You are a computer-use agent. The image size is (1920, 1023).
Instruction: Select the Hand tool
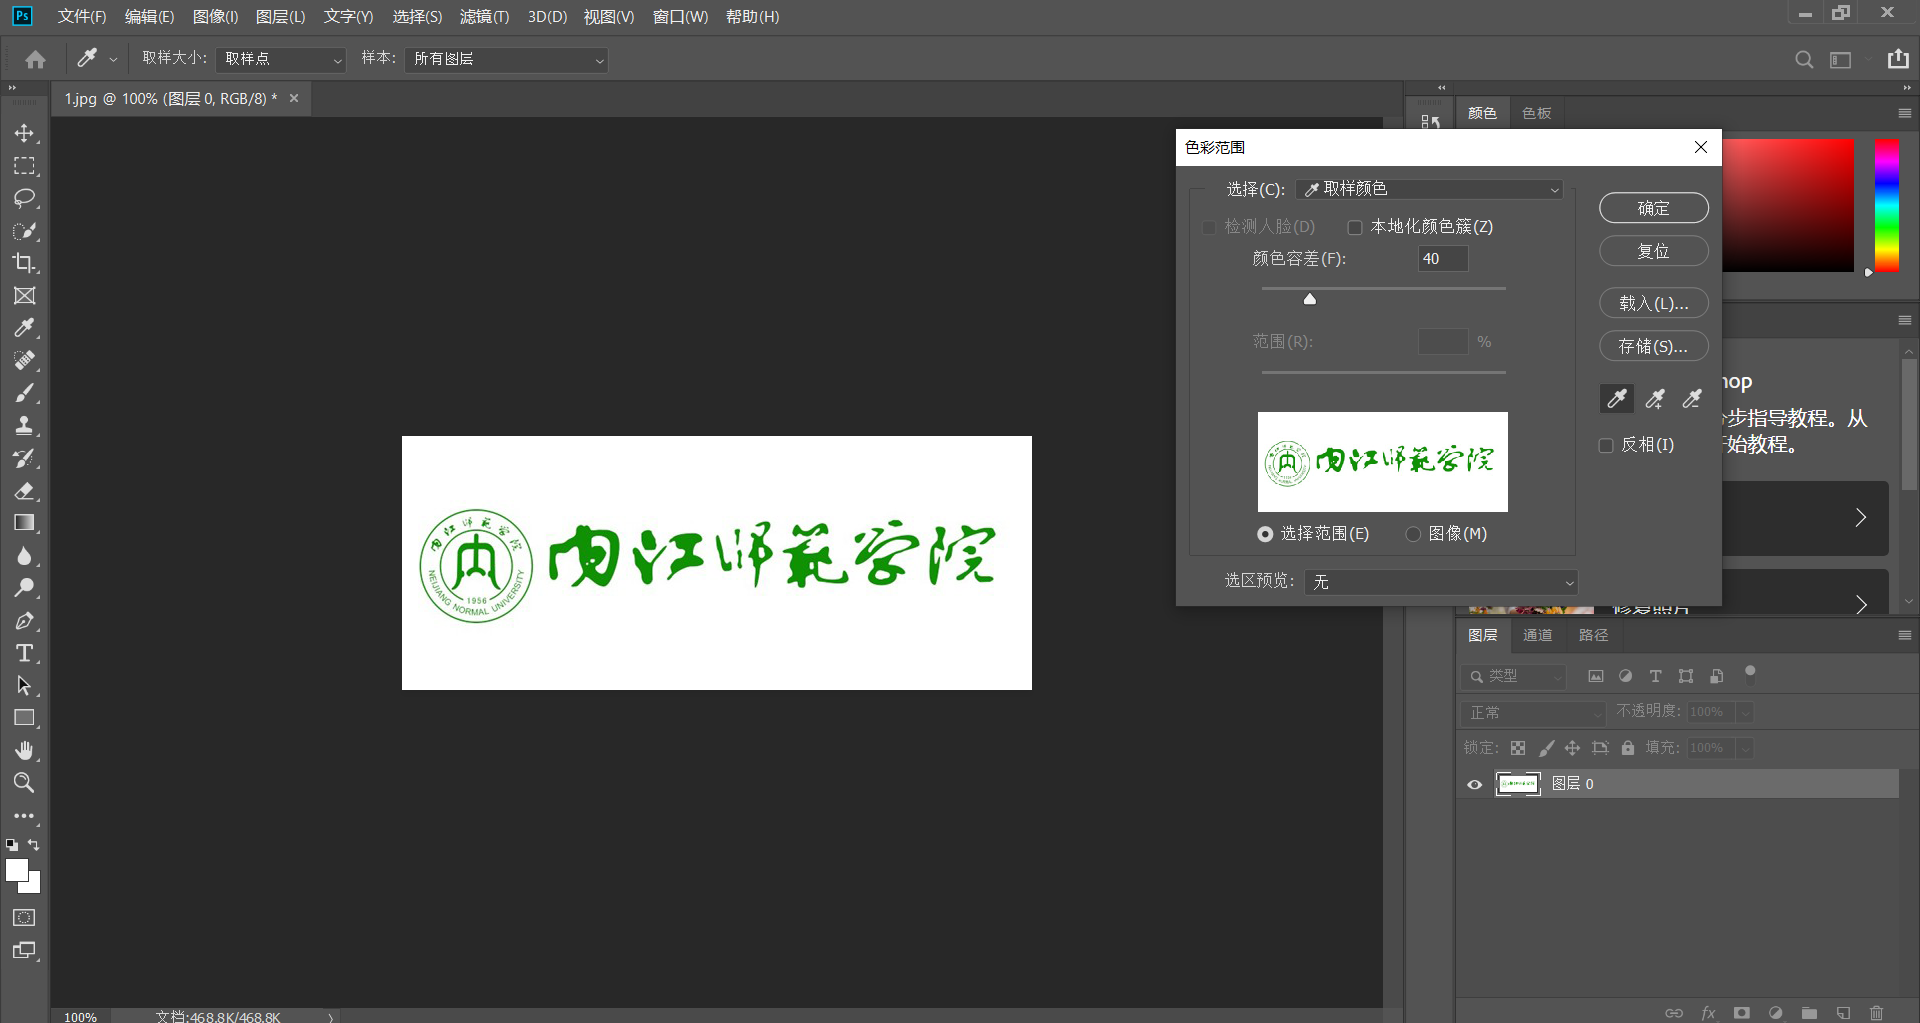click(24, 750)
